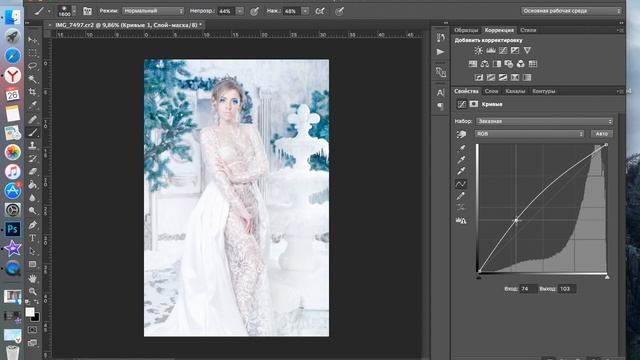Open the RGB channel dropdown
This screenshot has height=360, width=640.
pos(529,134)
